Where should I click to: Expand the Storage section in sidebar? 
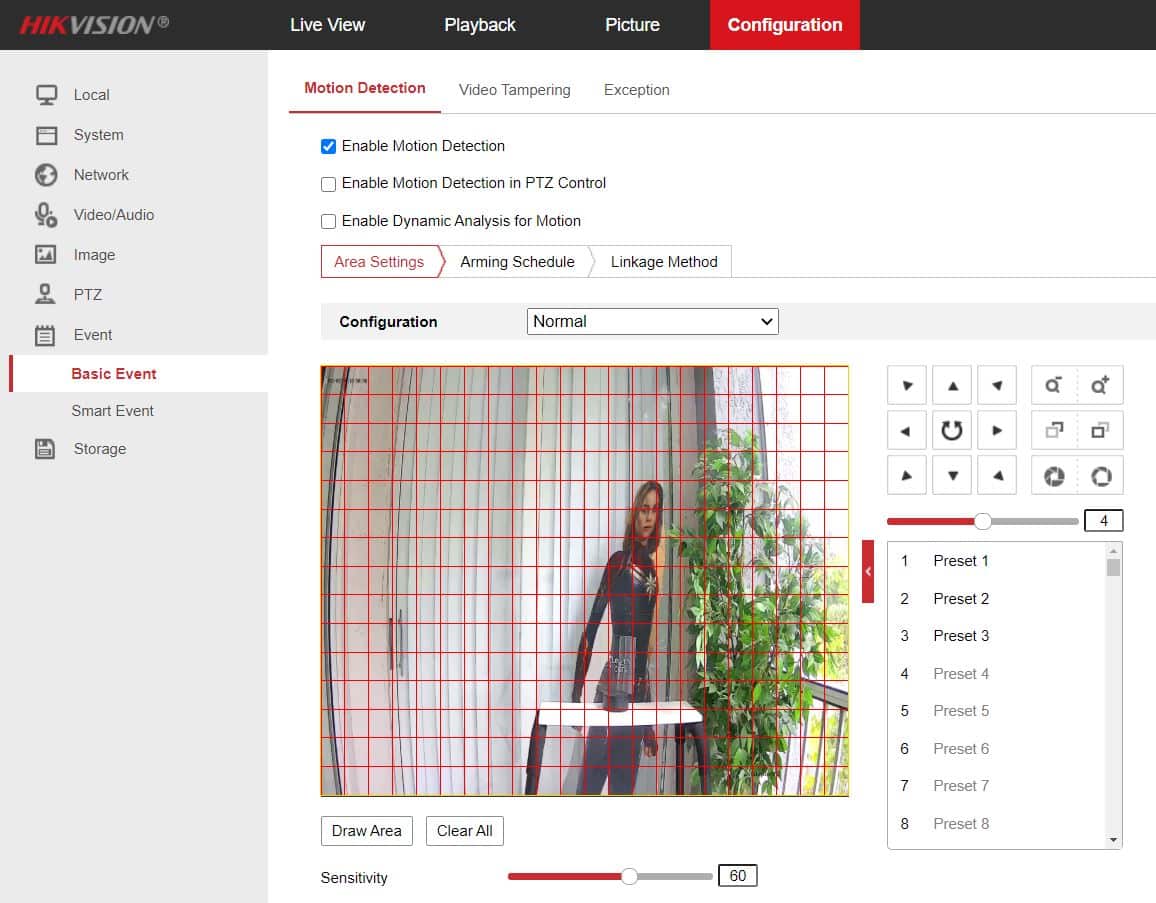tap(99, 449)
